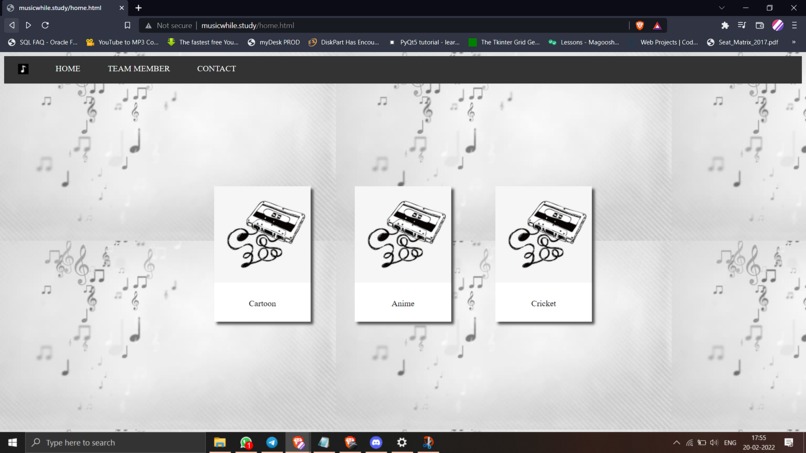The width and height of the screenshot is (806, 453).
Task: Open the last pinned taskbar app
Action: tap(428, 442)
